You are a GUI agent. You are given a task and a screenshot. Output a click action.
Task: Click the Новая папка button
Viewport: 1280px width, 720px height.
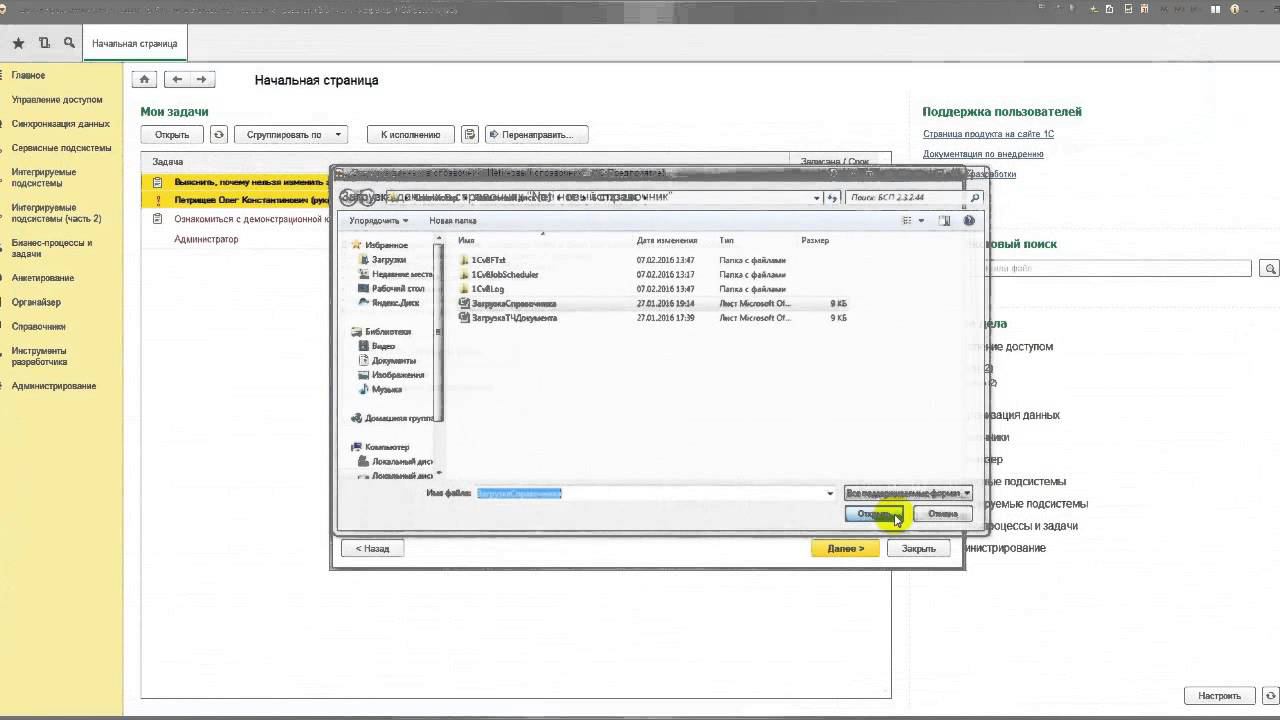(x=453, y=220)
